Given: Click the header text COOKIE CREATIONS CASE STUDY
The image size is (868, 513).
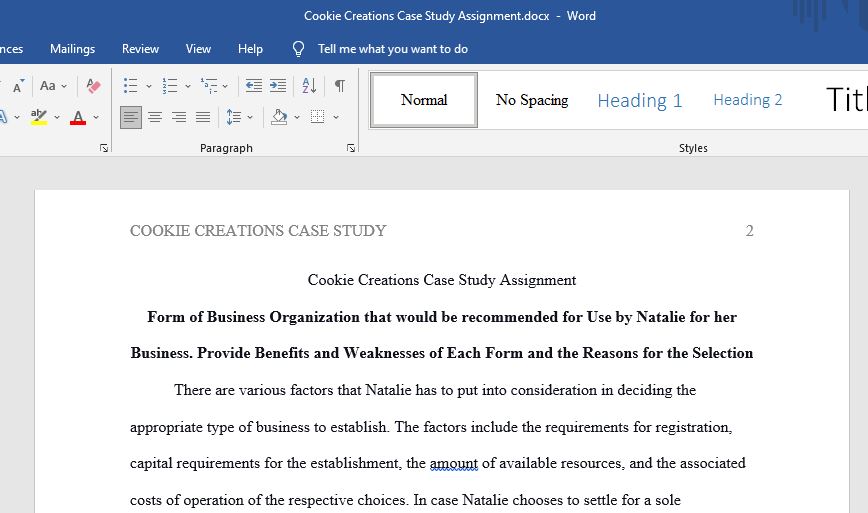Looking at the screenshot, I should tap(258, 231).
